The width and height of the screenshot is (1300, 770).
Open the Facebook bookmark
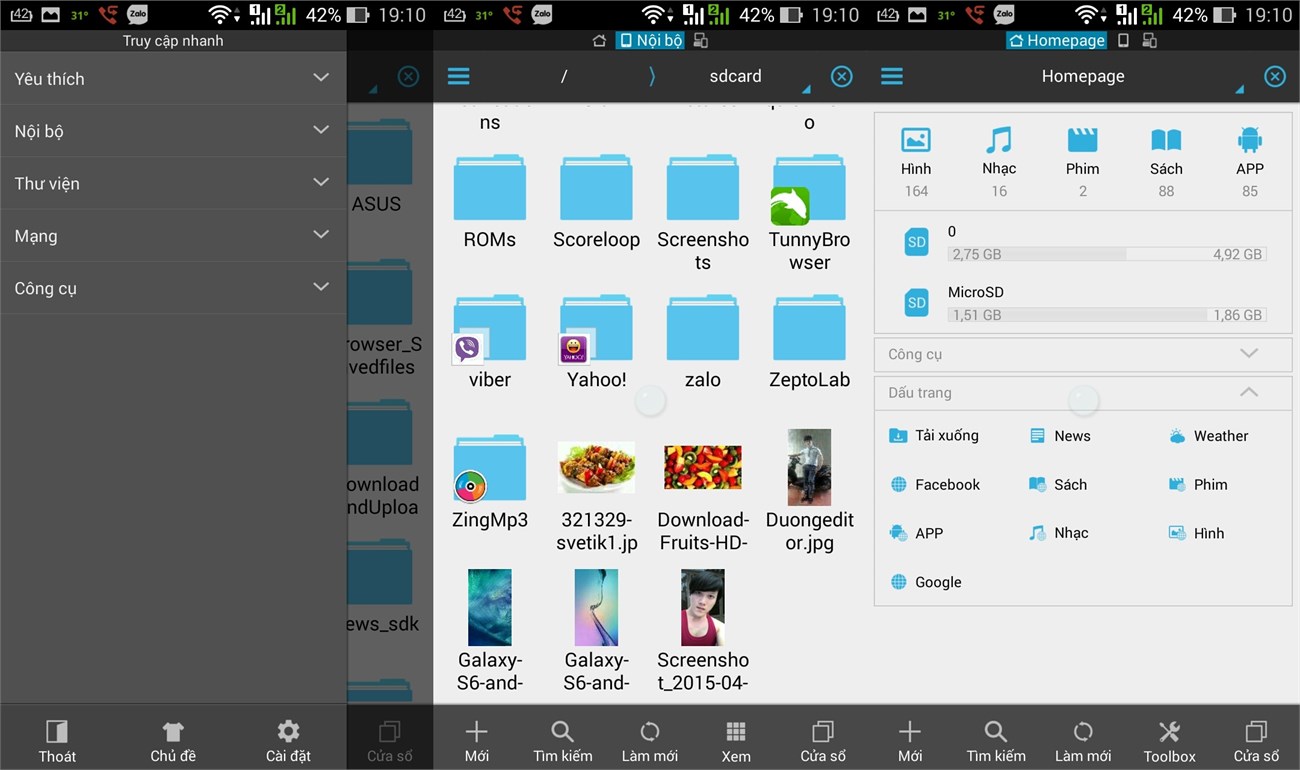935,484
